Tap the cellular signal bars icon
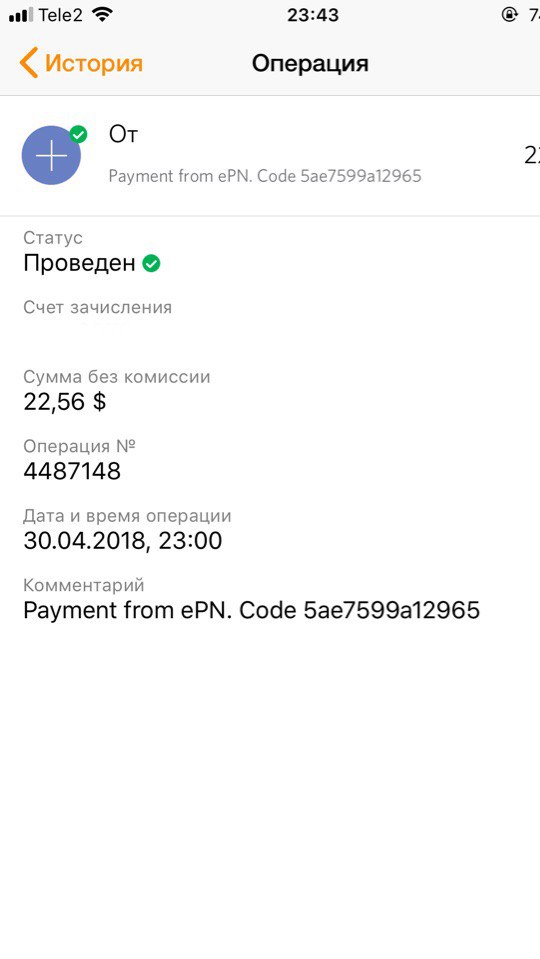Image resolution: width=540 pixels, height=959 pixels. coord(21,16)
